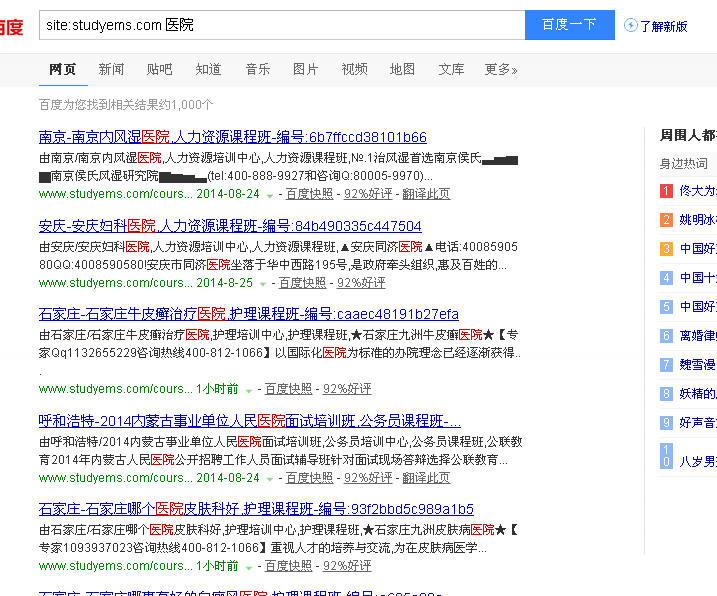Screen dimensions: 717x596
Task: Open hot word 5 中国好
Action: (698, 306)
